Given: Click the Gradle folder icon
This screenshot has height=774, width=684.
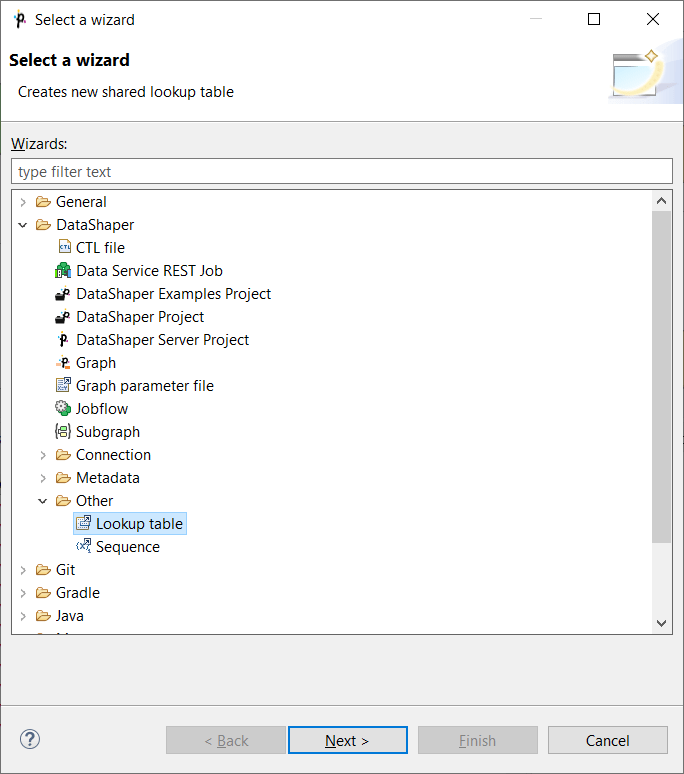Looking at the screenshot, I should (43, 593).
